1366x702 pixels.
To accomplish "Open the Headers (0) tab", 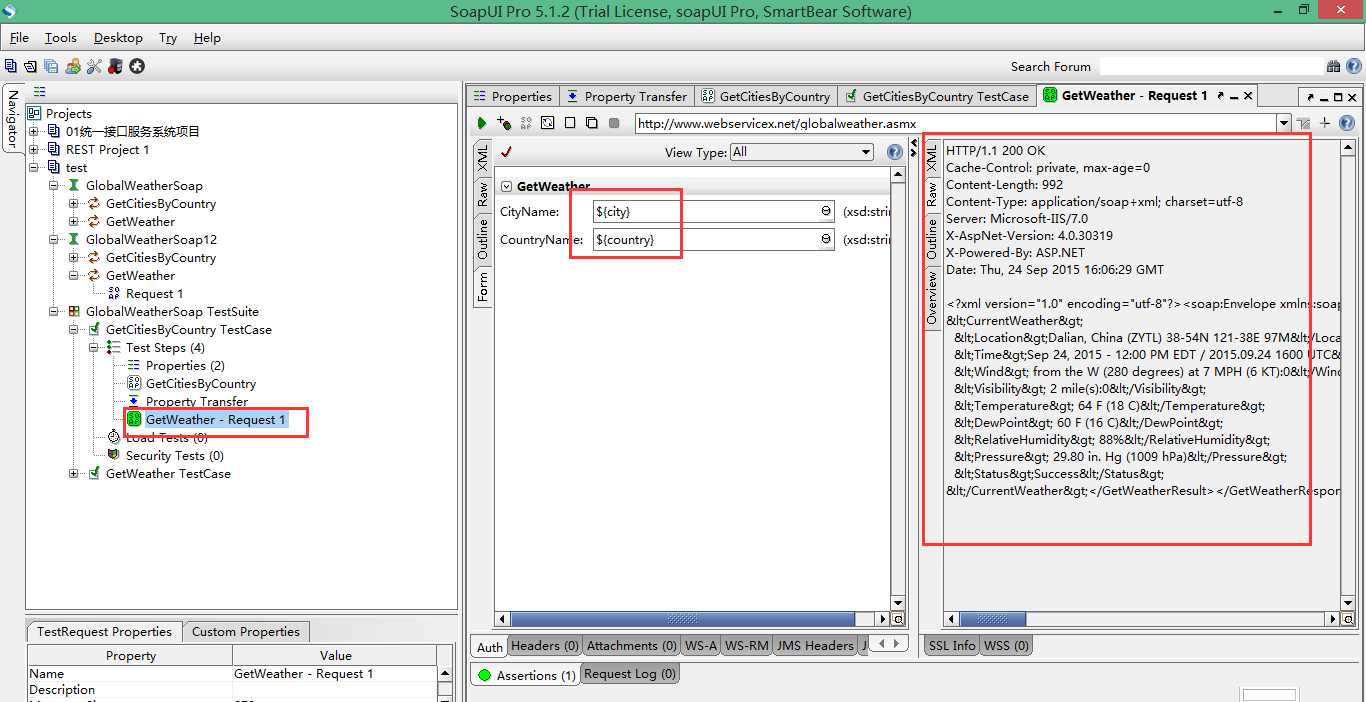I will 544,645.
